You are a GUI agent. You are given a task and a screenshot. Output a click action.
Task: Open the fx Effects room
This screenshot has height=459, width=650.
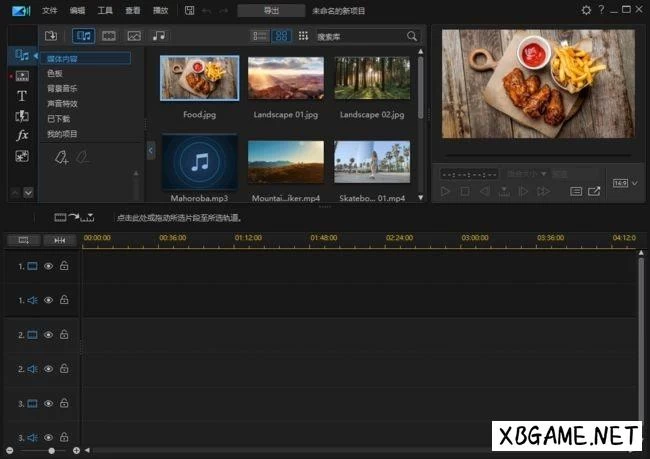pyautogui.click(x=21, y=135)
